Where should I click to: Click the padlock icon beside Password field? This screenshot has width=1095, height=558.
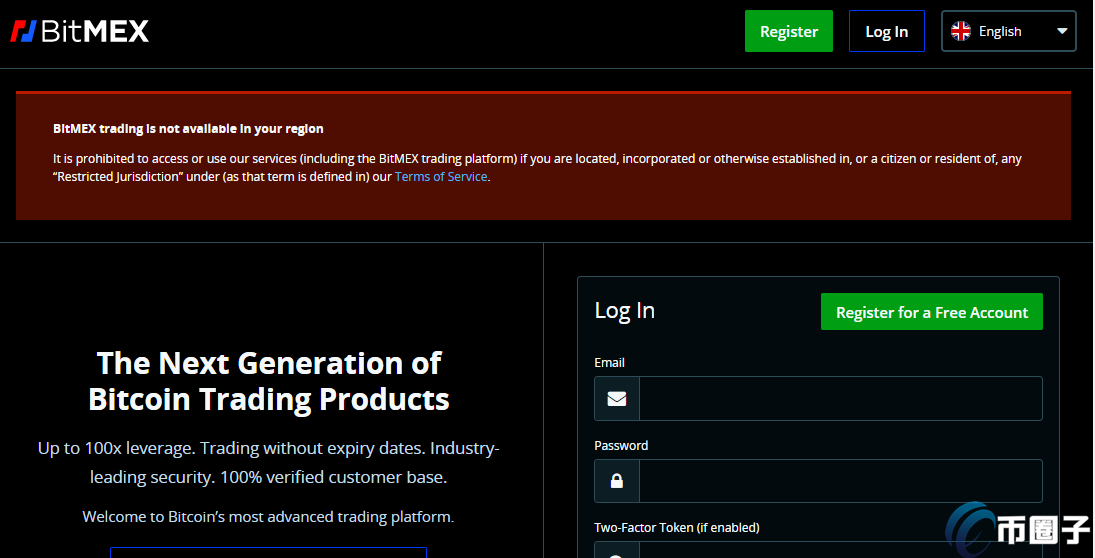pos(617,481)
